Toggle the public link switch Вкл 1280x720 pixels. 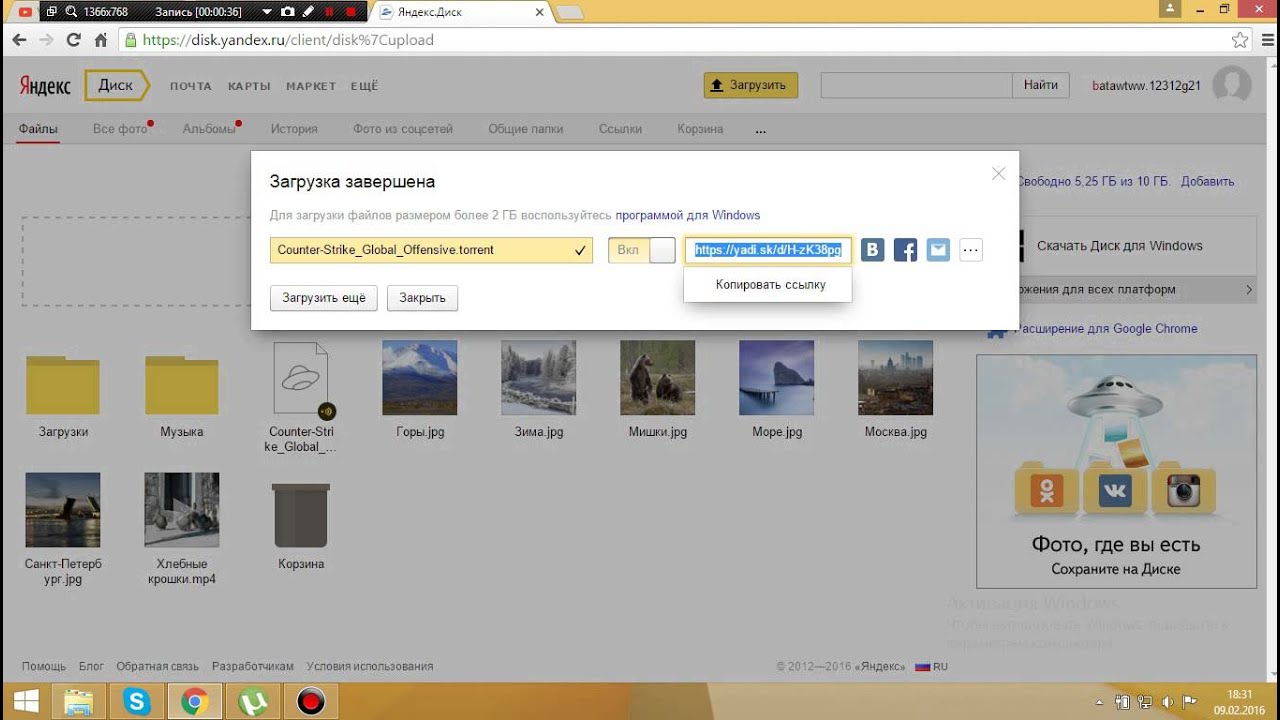pyautogui.click(x=642, y=250)
